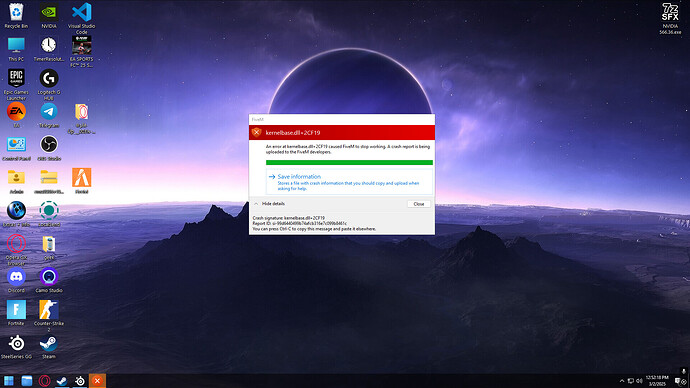This screenshot has height=388, width=690.
Task: Open the Opera GX Browser desktop icon
Action: (x=16, y=250)
